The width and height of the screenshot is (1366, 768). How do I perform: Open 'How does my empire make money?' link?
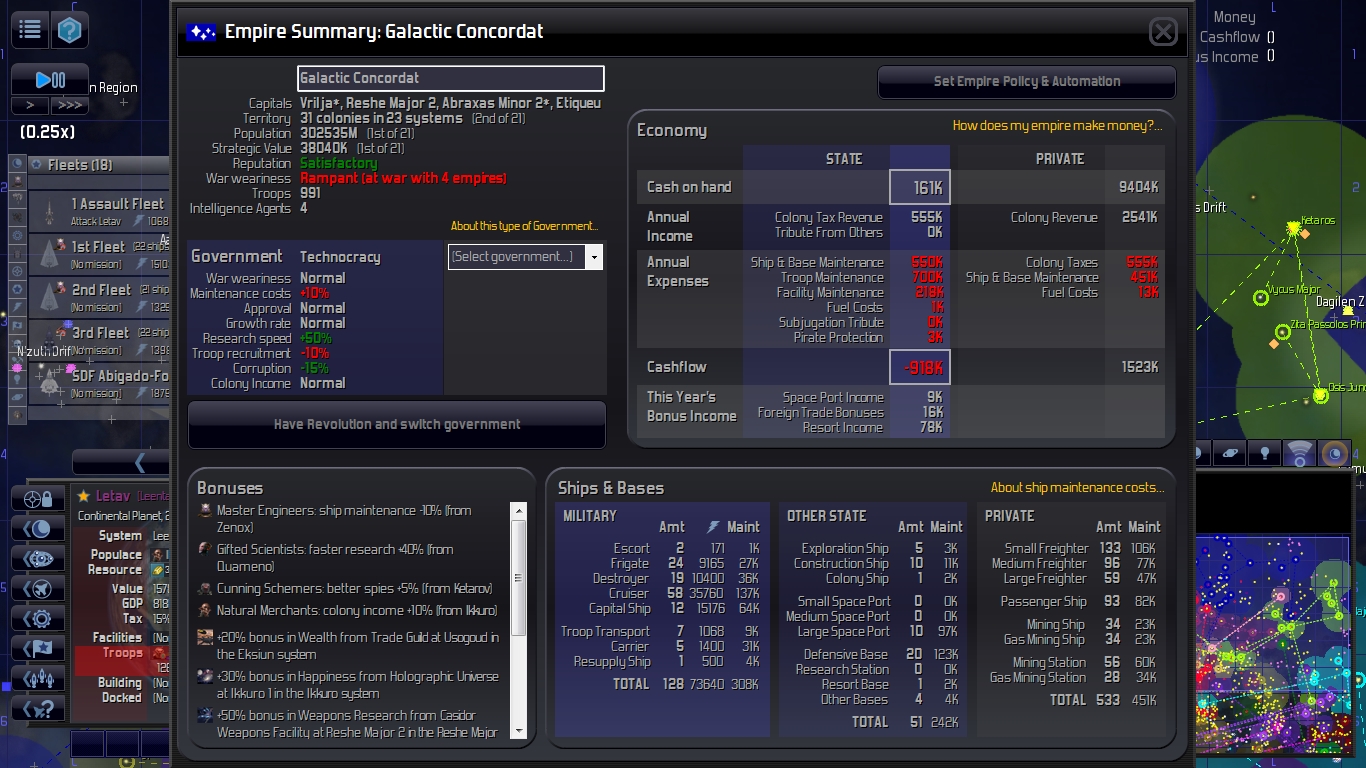pyautogui.click(x=1058, y=126)
